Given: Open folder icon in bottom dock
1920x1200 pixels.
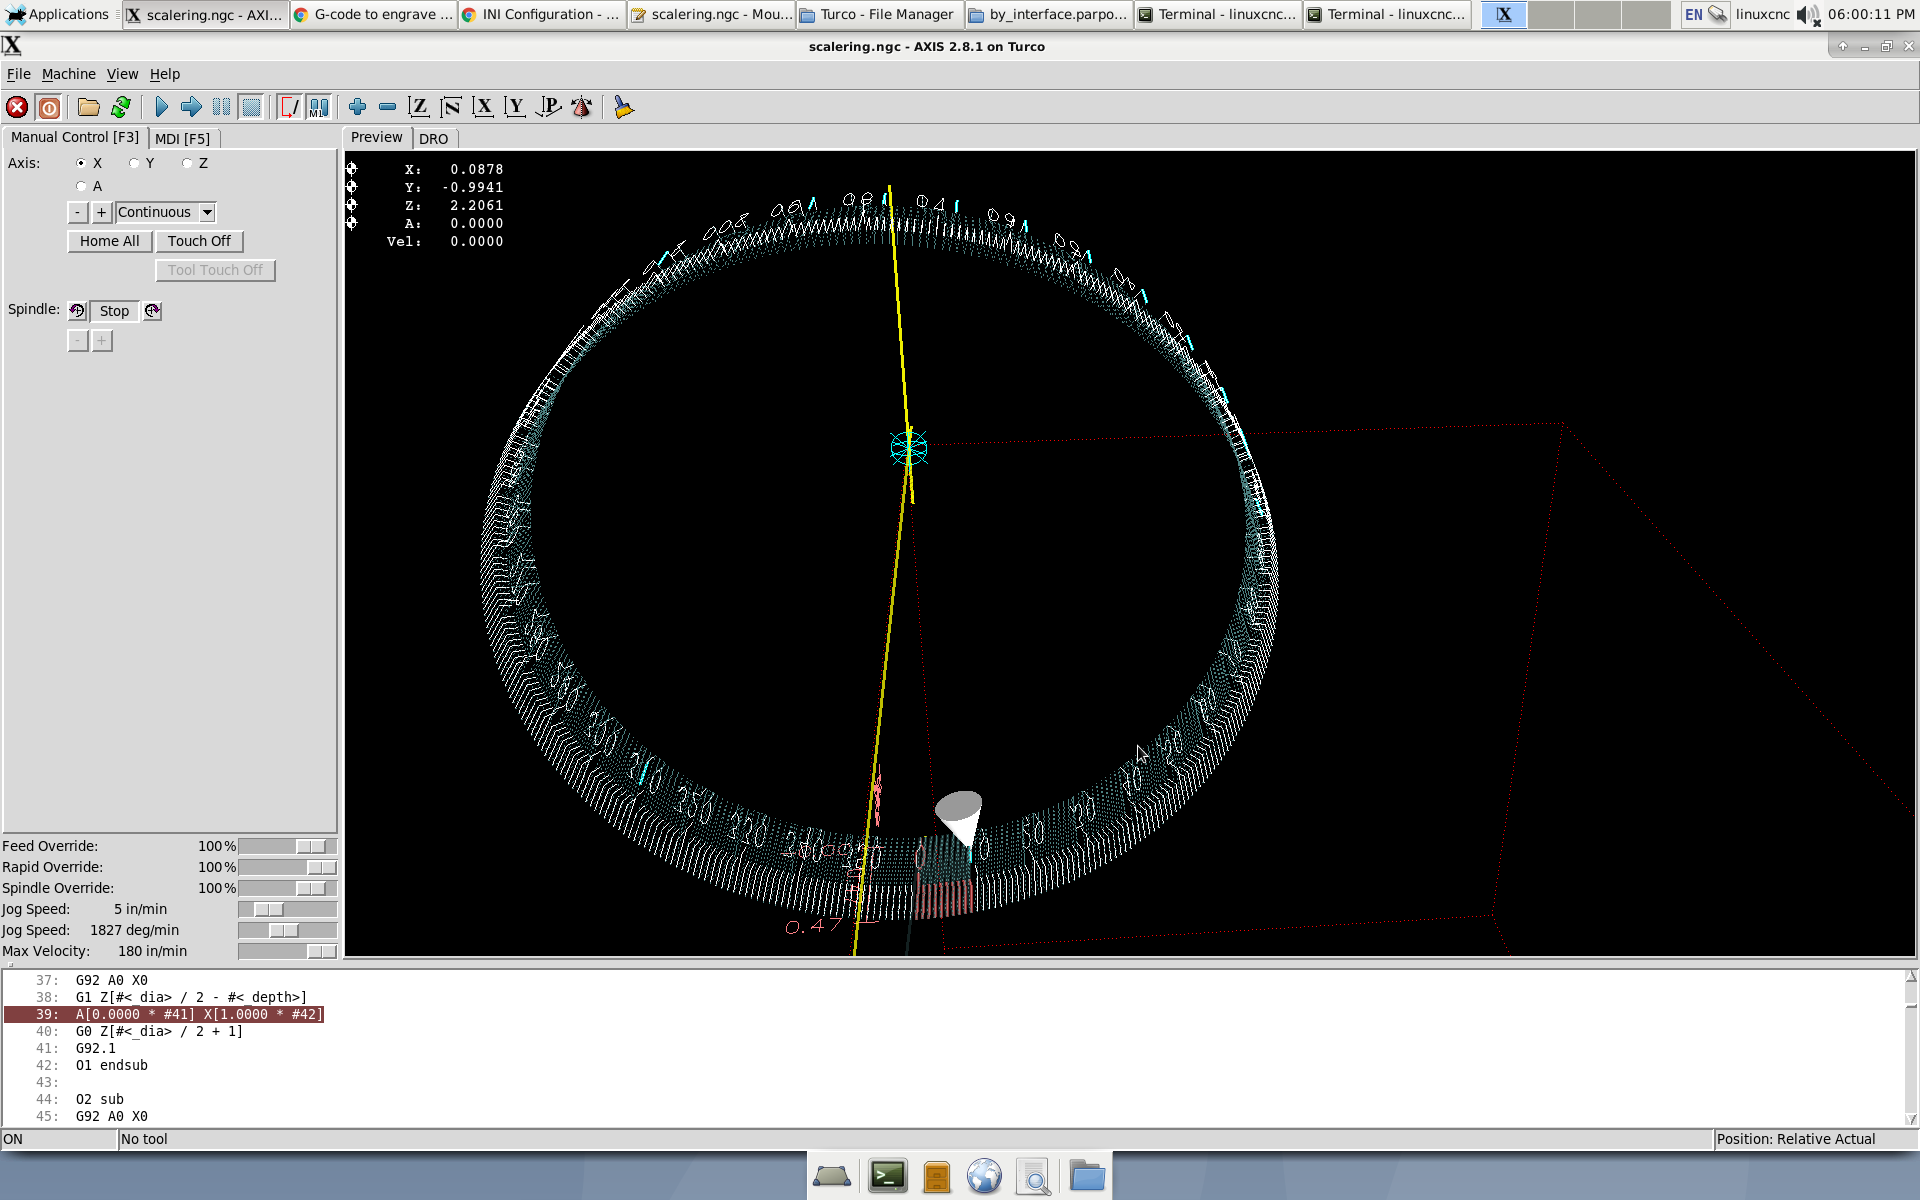Looking at the screenshot, I should point(1086,1176).
